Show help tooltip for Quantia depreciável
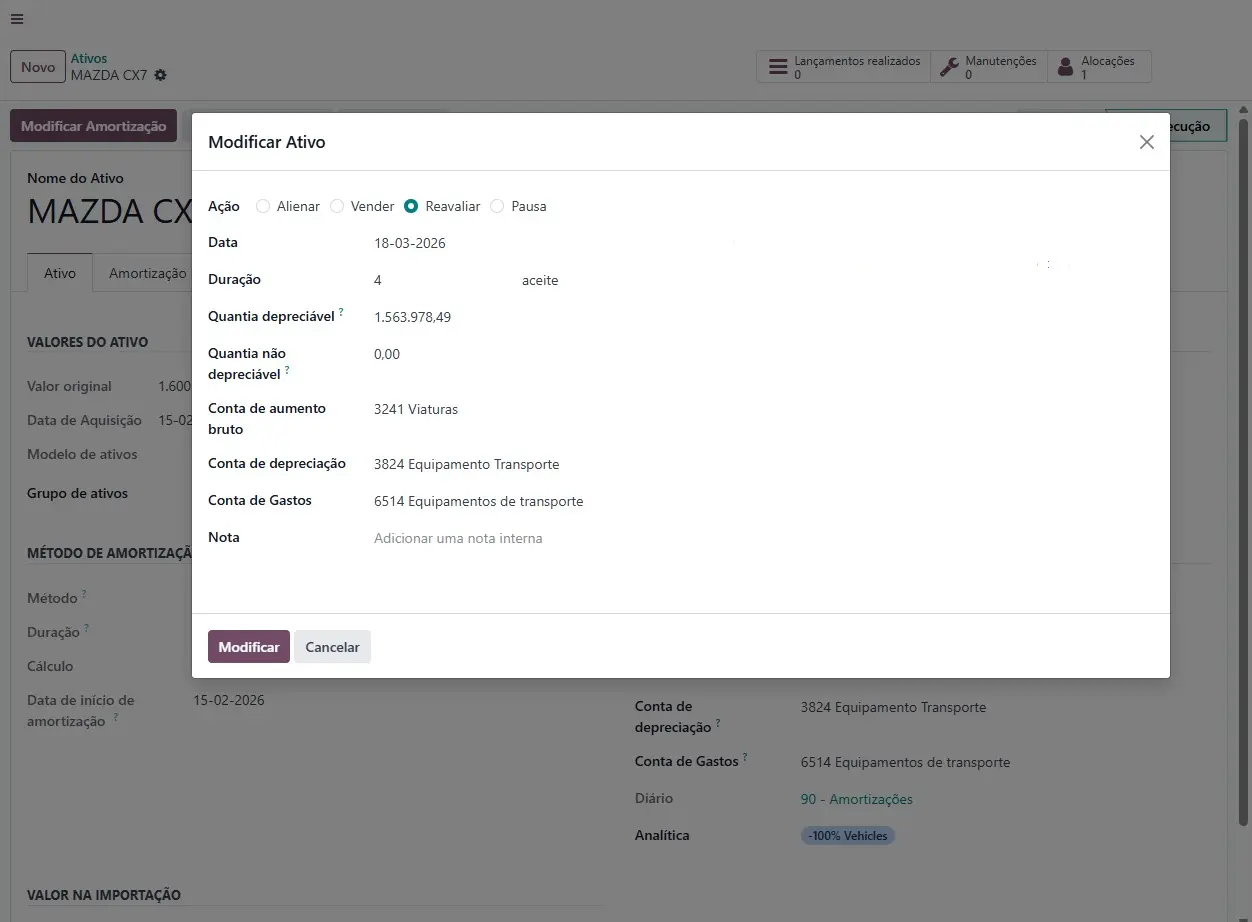 [341, 313]
